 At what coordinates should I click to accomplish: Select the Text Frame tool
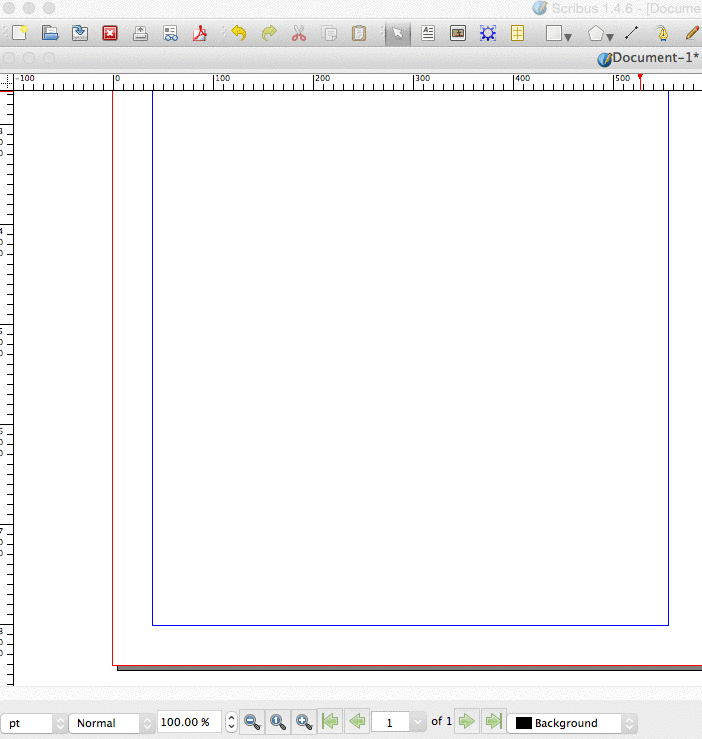click(x=428, y=33)
